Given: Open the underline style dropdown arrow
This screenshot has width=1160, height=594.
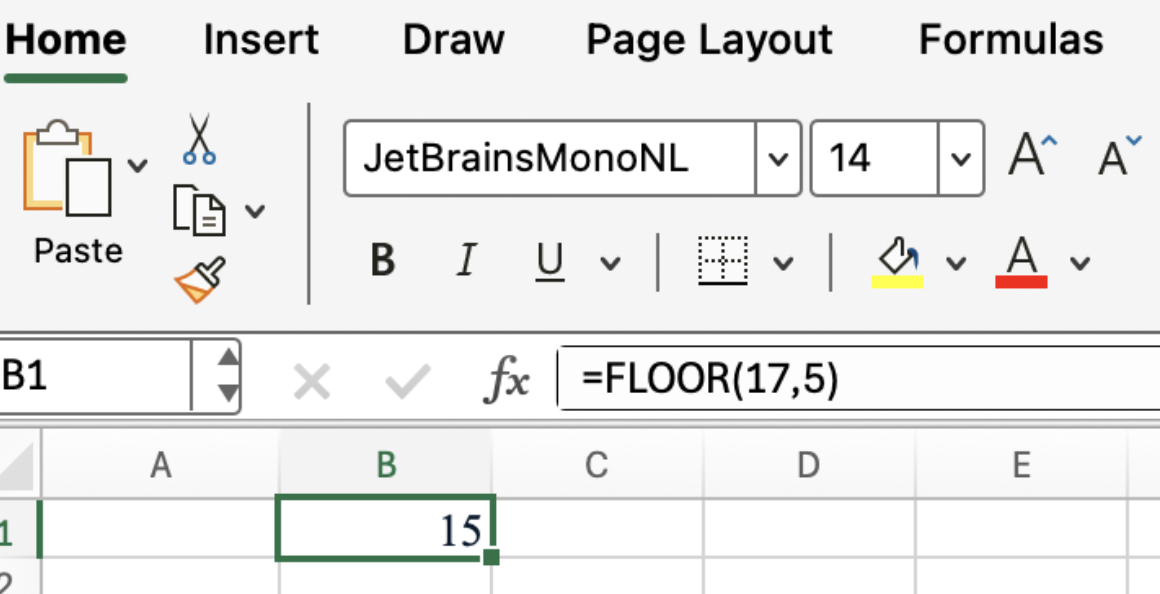Looking at the screenshot, I should click(610, 263).
